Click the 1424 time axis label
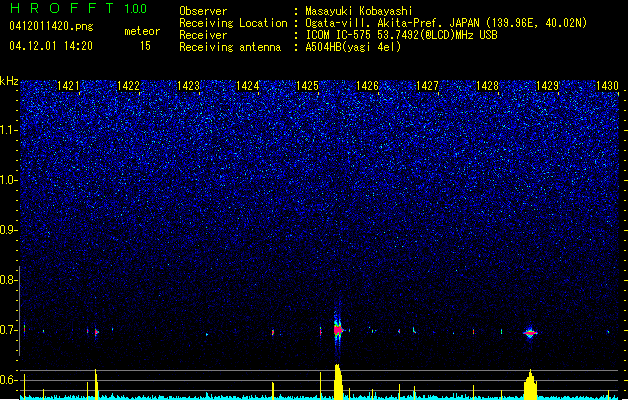Viewport: 629px width, 400px height. [248, 86]
